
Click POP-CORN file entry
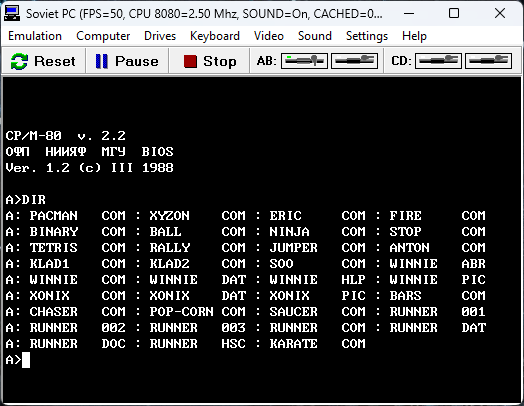(181, 312)
